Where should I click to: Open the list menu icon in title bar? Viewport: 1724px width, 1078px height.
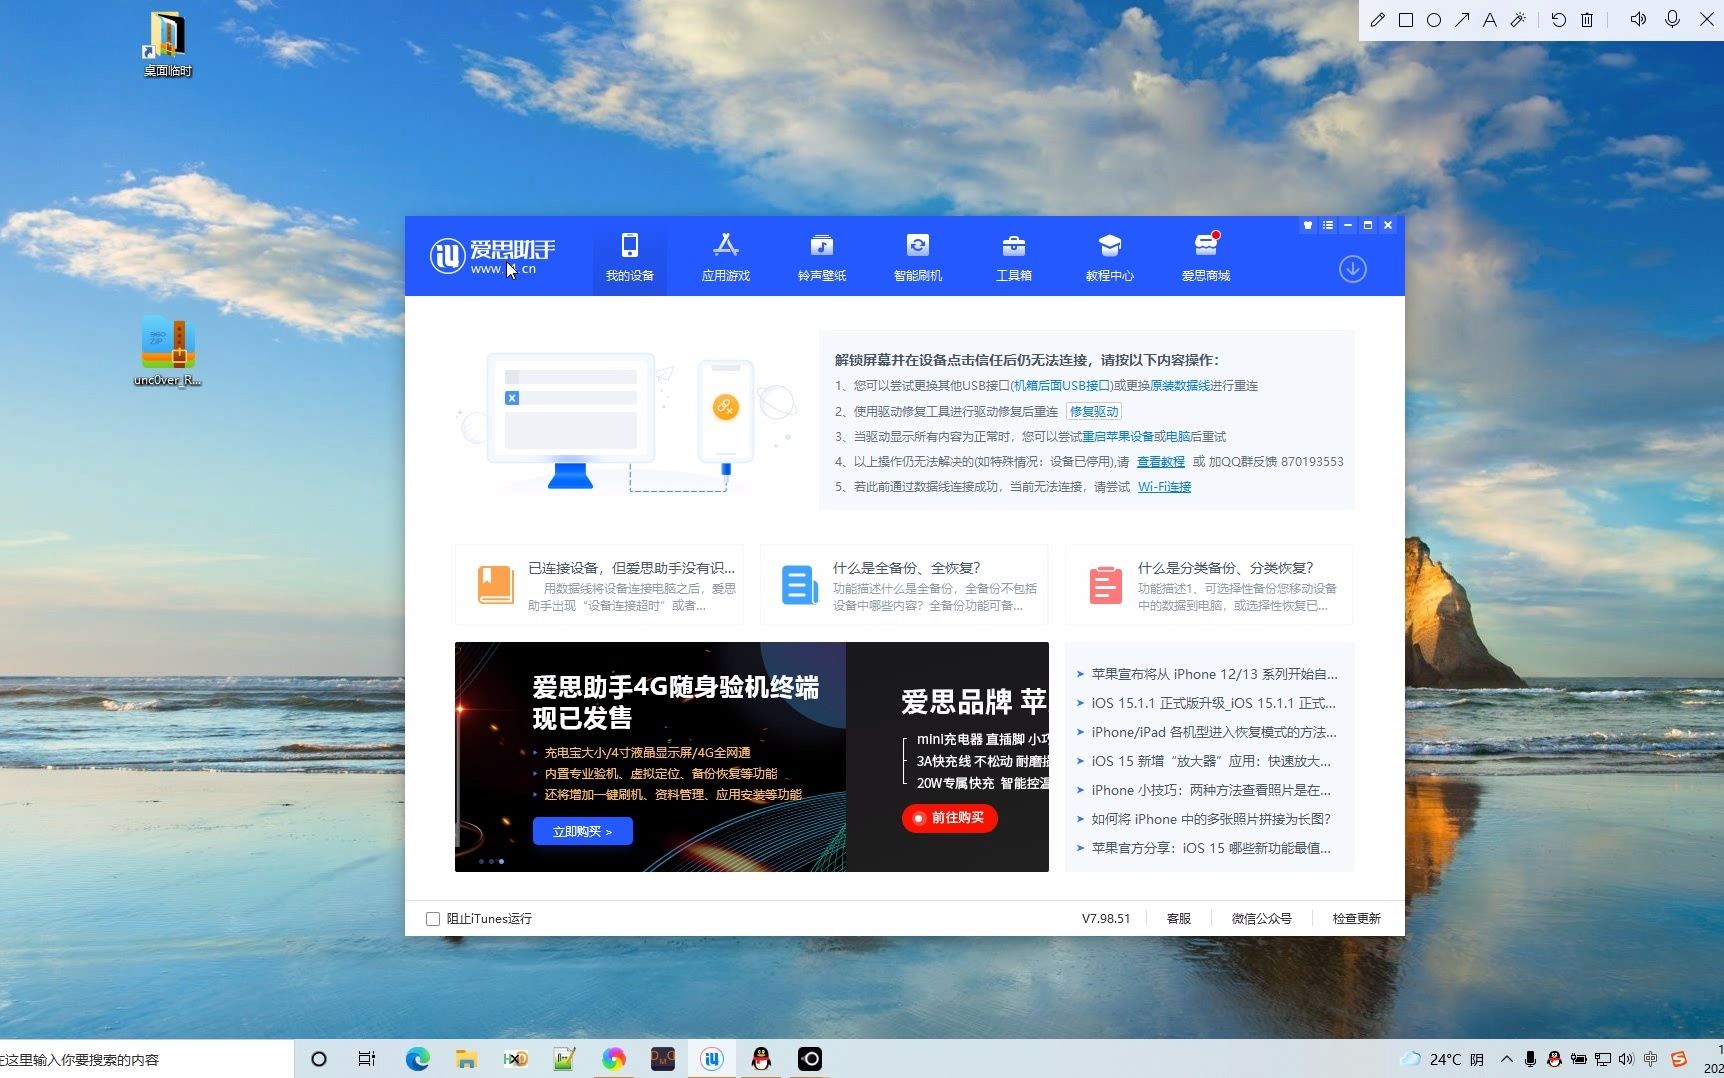point(1327,226)
